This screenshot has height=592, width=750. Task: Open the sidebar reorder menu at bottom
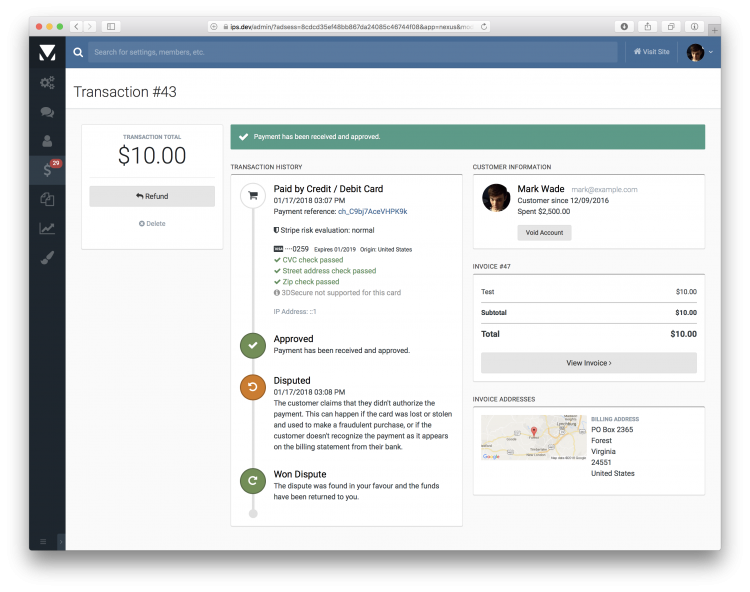(43, 541)
